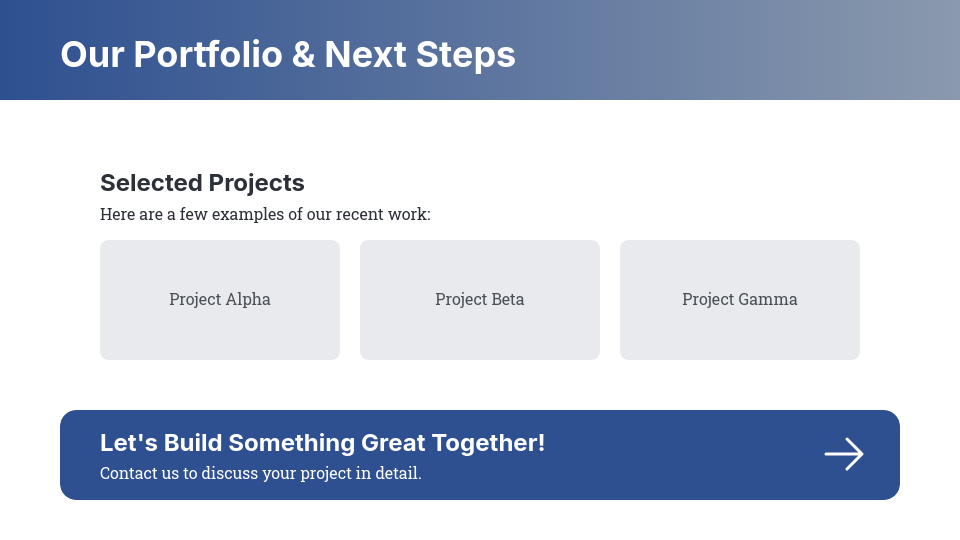Click the right arrow icon in the banner
960x540 pixels.
point(844,454)
